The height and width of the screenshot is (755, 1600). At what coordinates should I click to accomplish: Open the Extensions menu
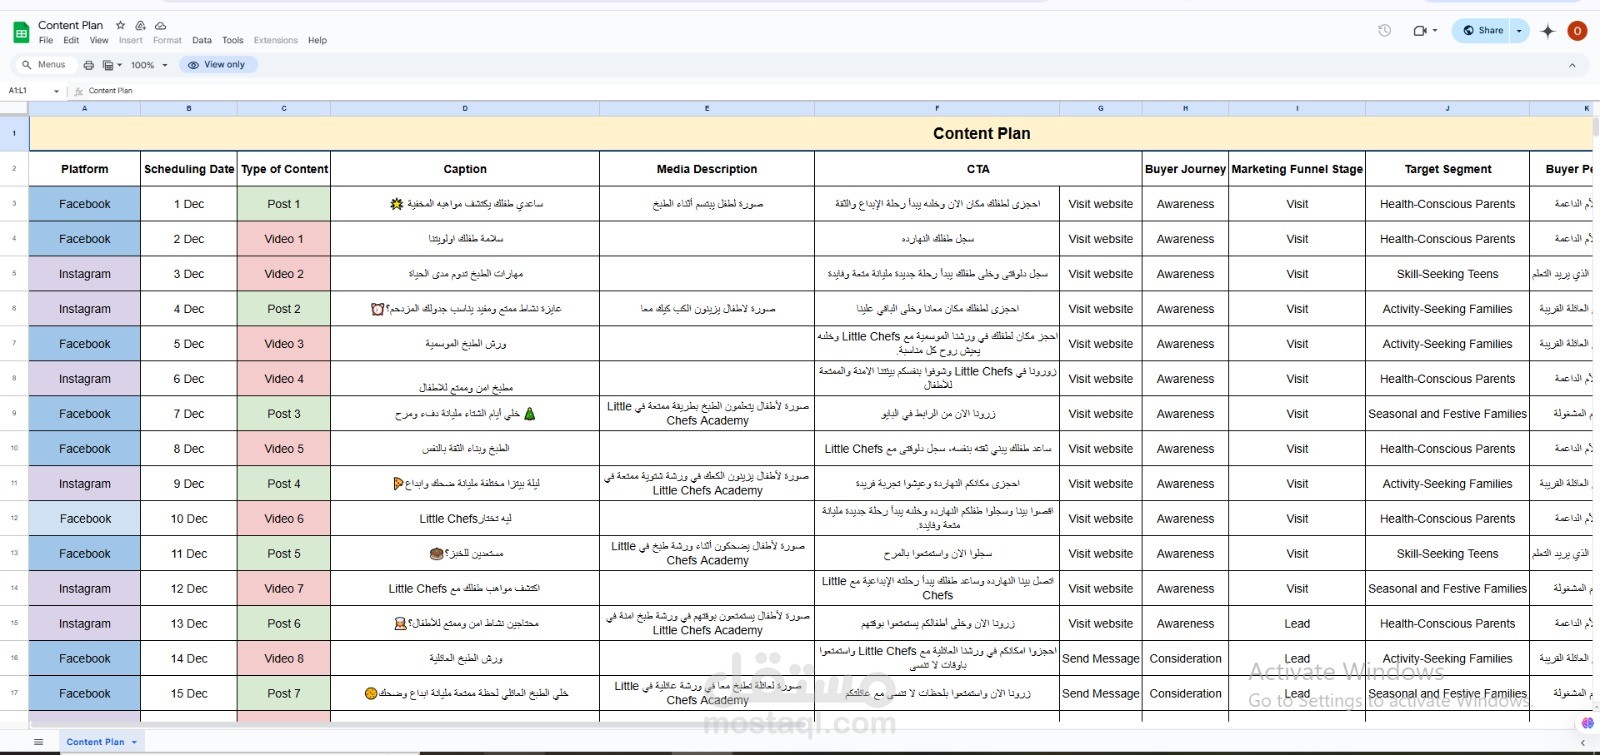tap(276, 41)
